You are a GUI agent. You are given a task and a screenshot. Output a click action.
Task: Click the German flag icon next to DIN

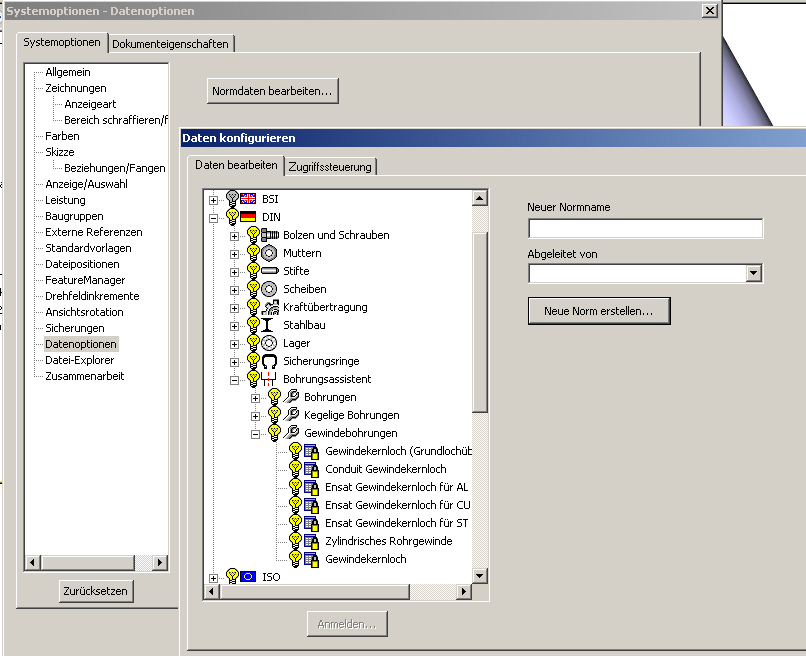point(248,216)
